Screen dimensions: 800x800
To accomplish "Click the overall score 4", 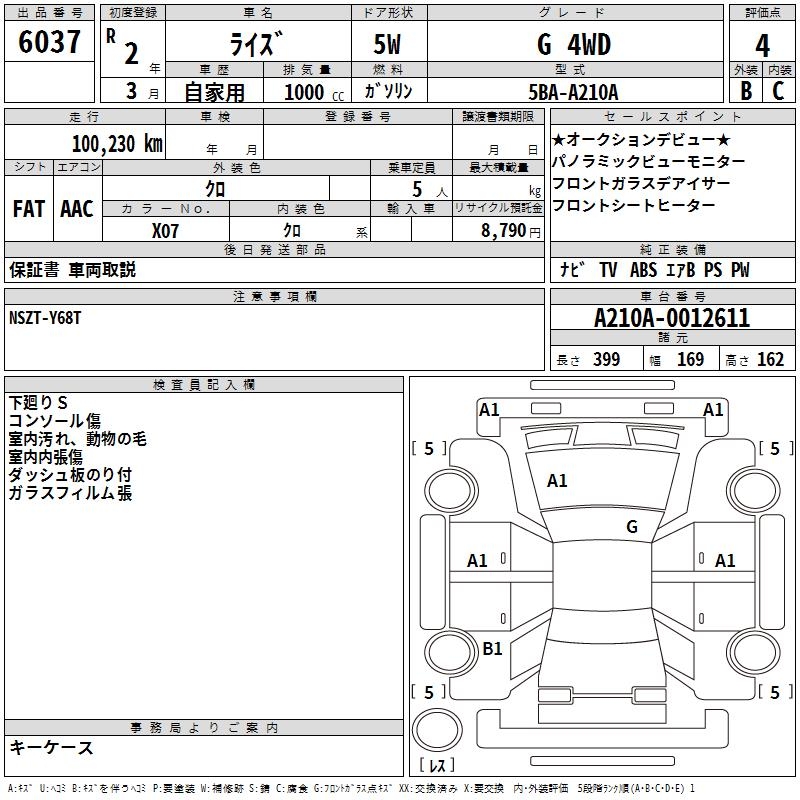I will point(762,45).
